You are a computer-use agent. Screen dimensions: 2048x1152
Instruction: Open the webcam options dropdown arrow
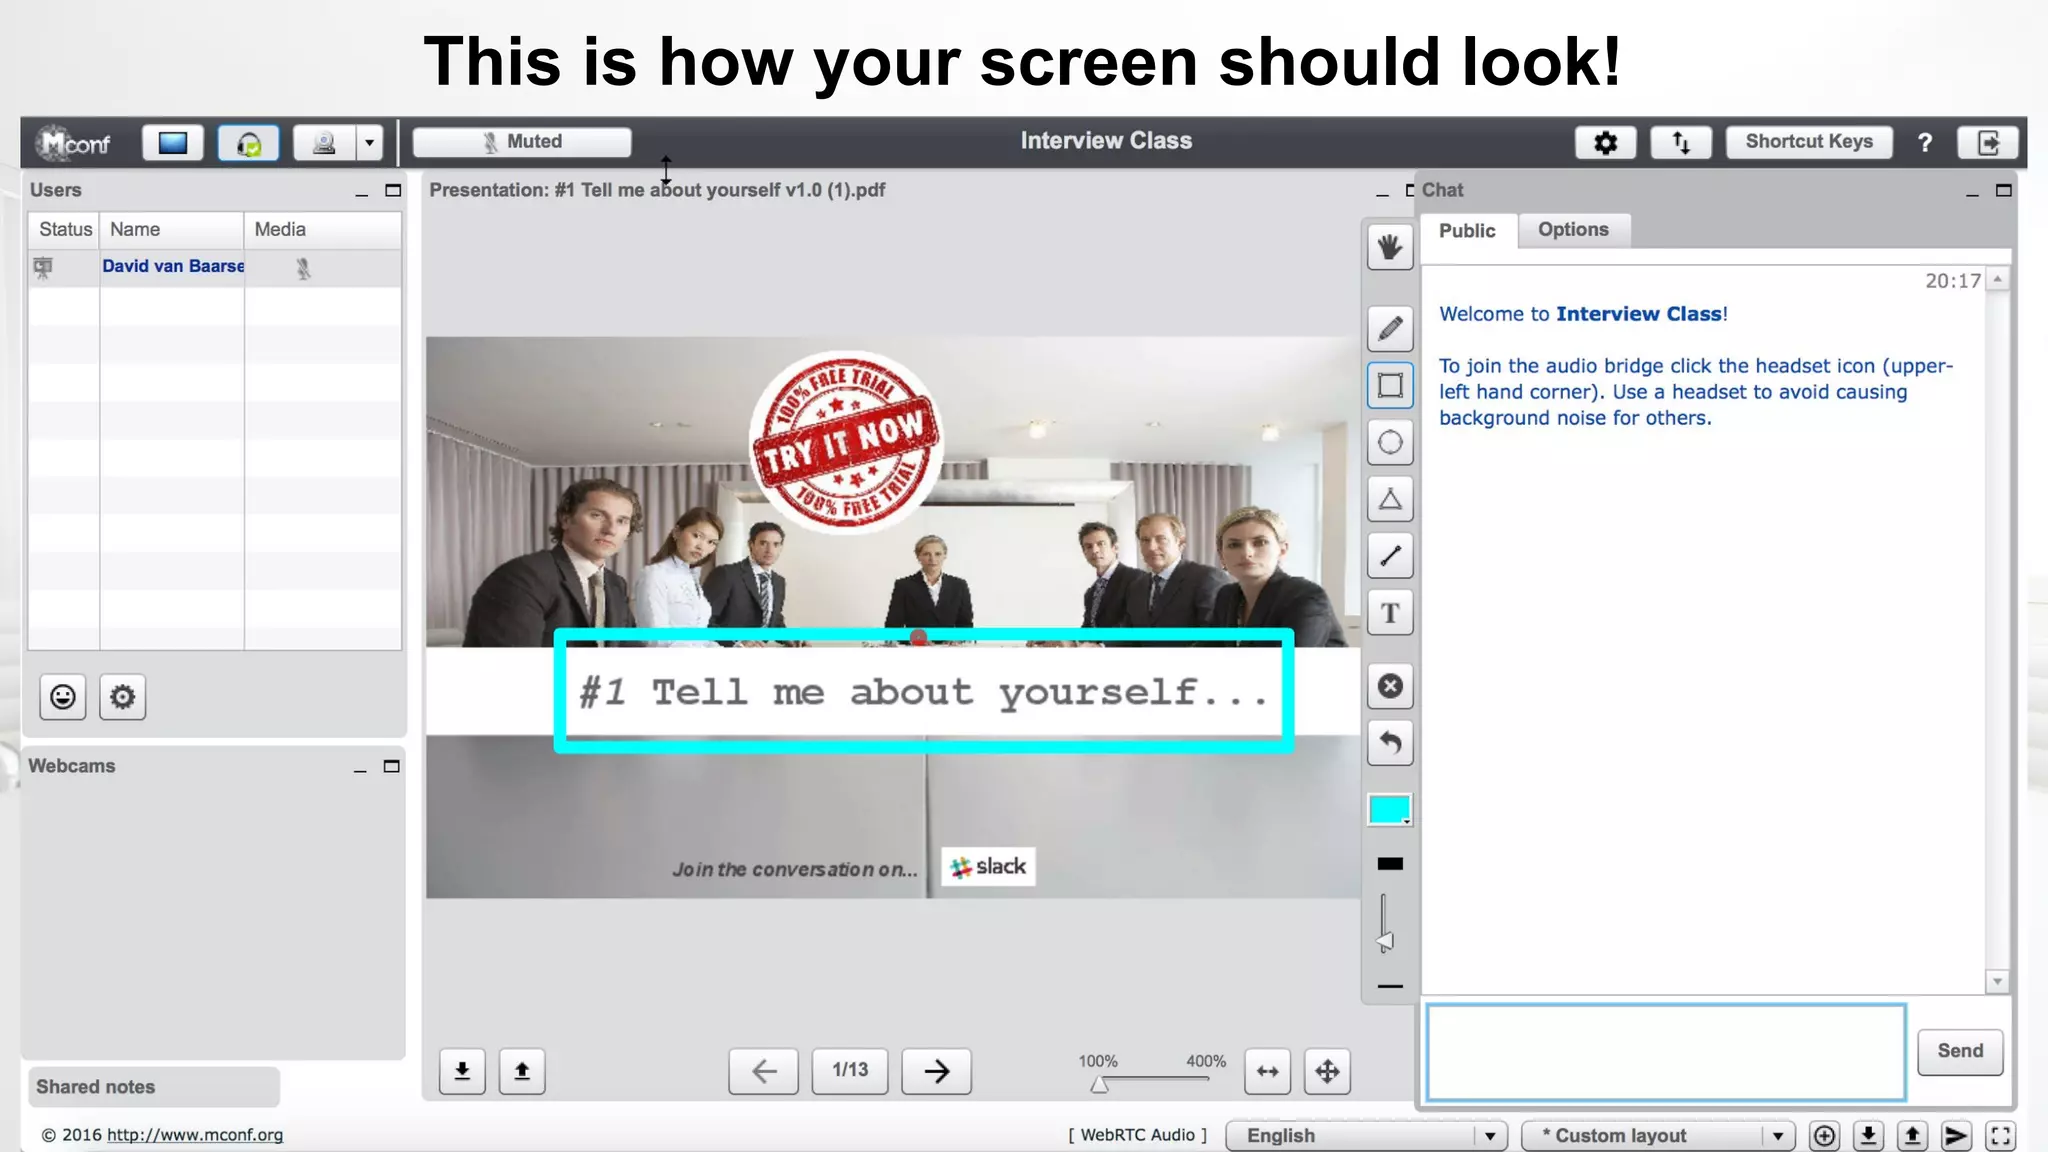point(370,143)
